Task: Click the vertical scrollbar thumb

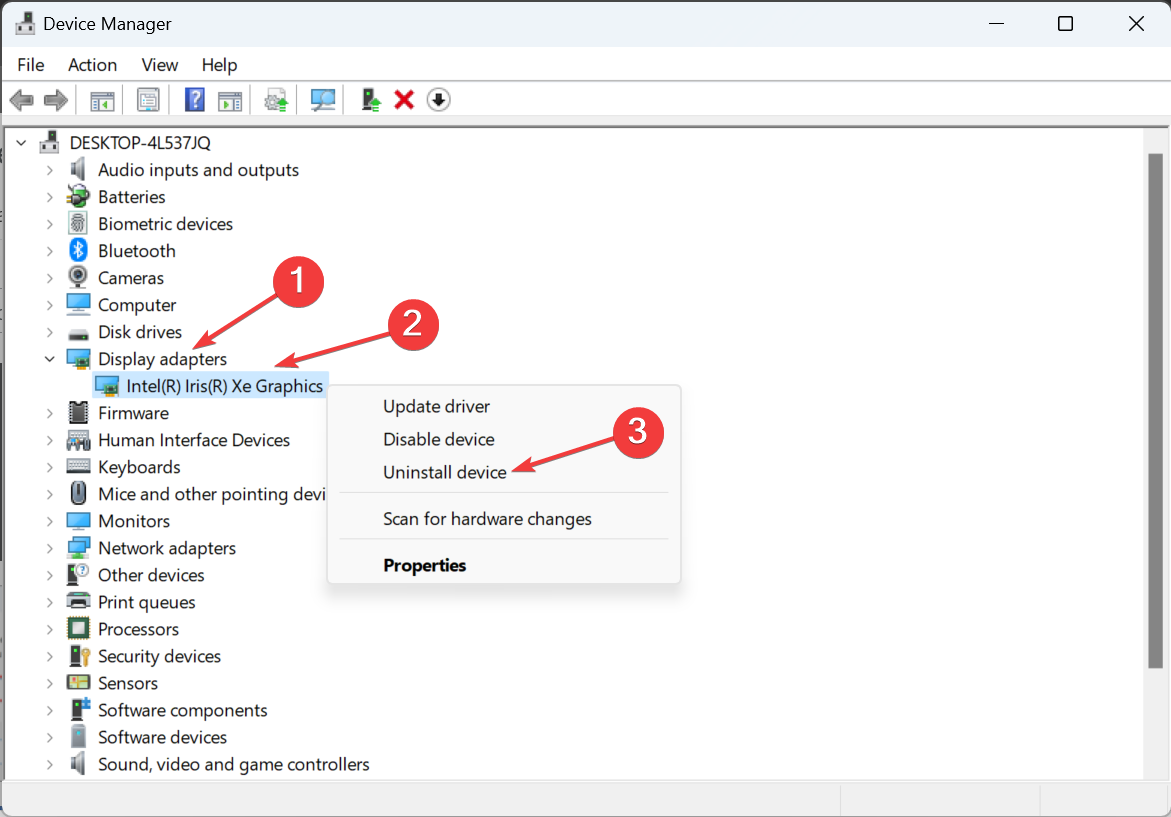Action: pyautogui.click(x=1155, y=411)
